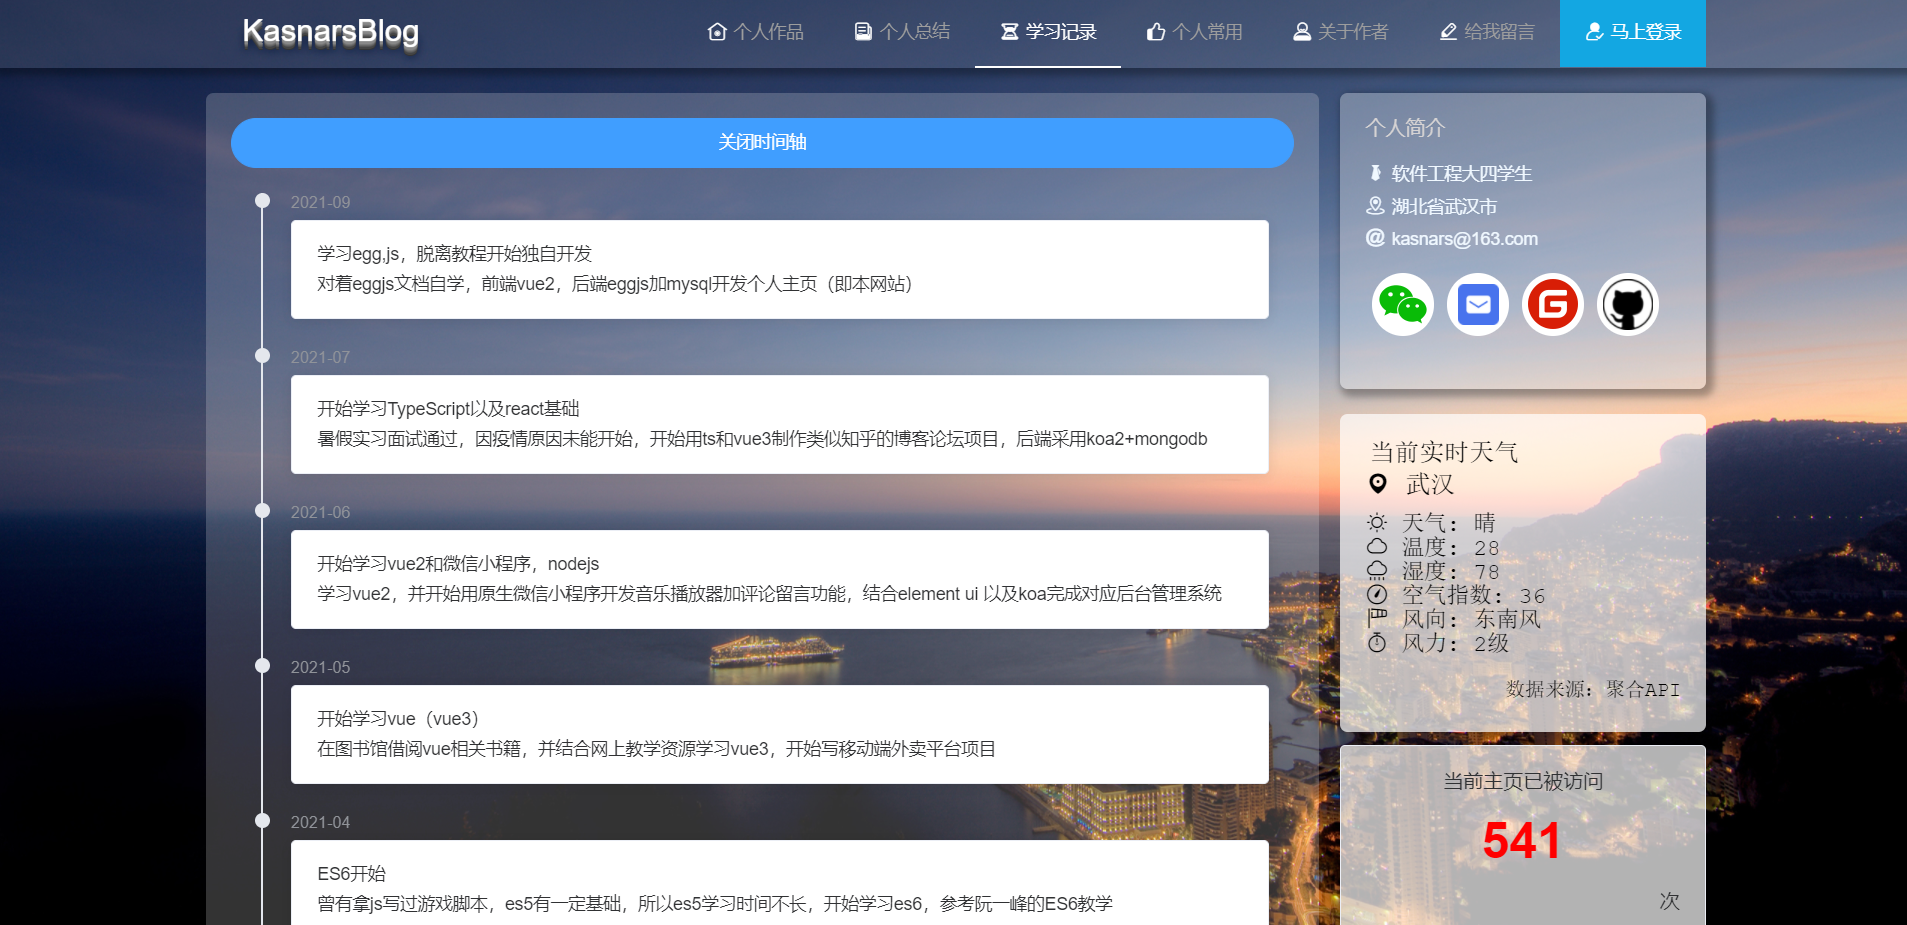This screenshot has height=925, width=1907.
Task: Switch to the 个人总结 tab
Action: click(x=900, y=31)
